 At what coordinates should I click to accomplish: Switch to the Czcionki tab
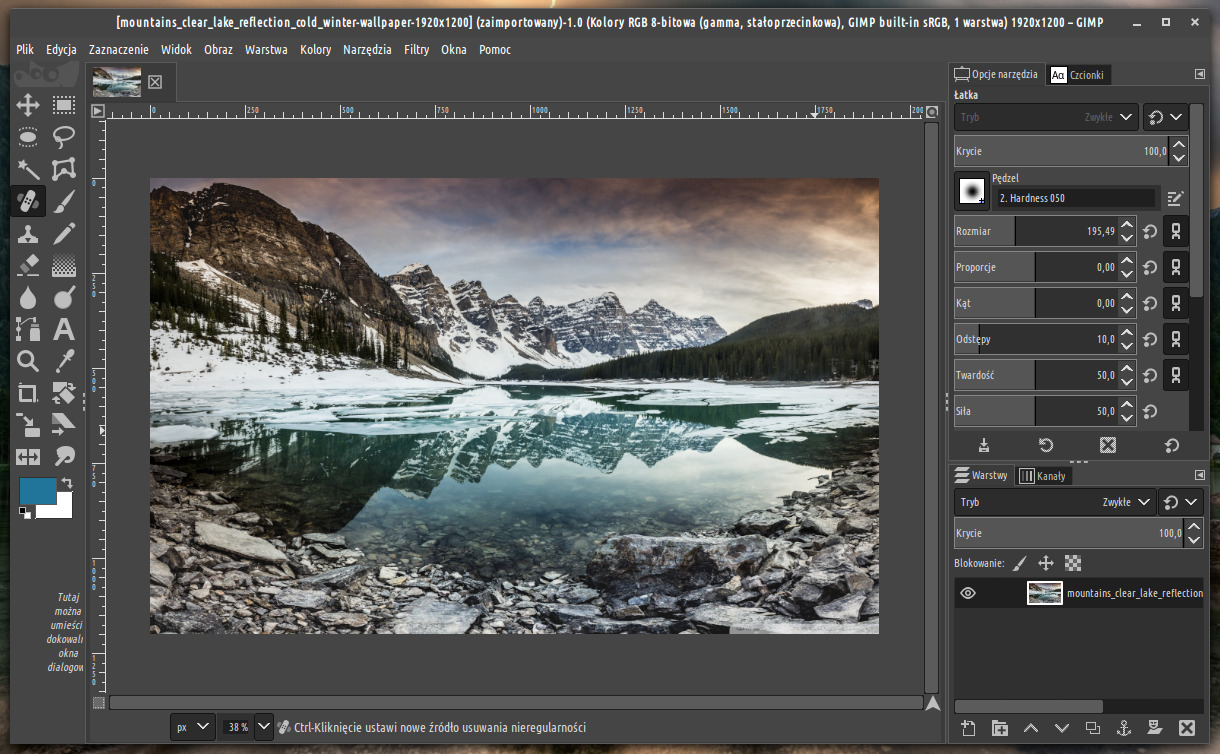[1078, 75]
